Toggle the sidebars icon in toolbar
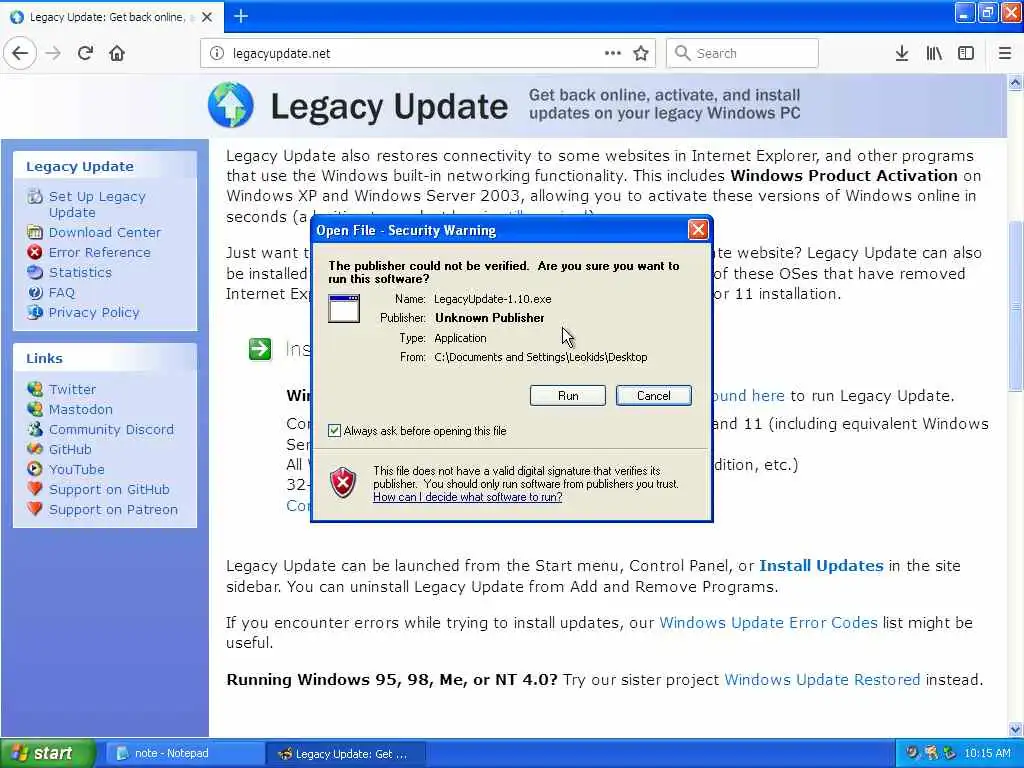The height and width of the screenshot is (768, 1024). tap(966, 54)
